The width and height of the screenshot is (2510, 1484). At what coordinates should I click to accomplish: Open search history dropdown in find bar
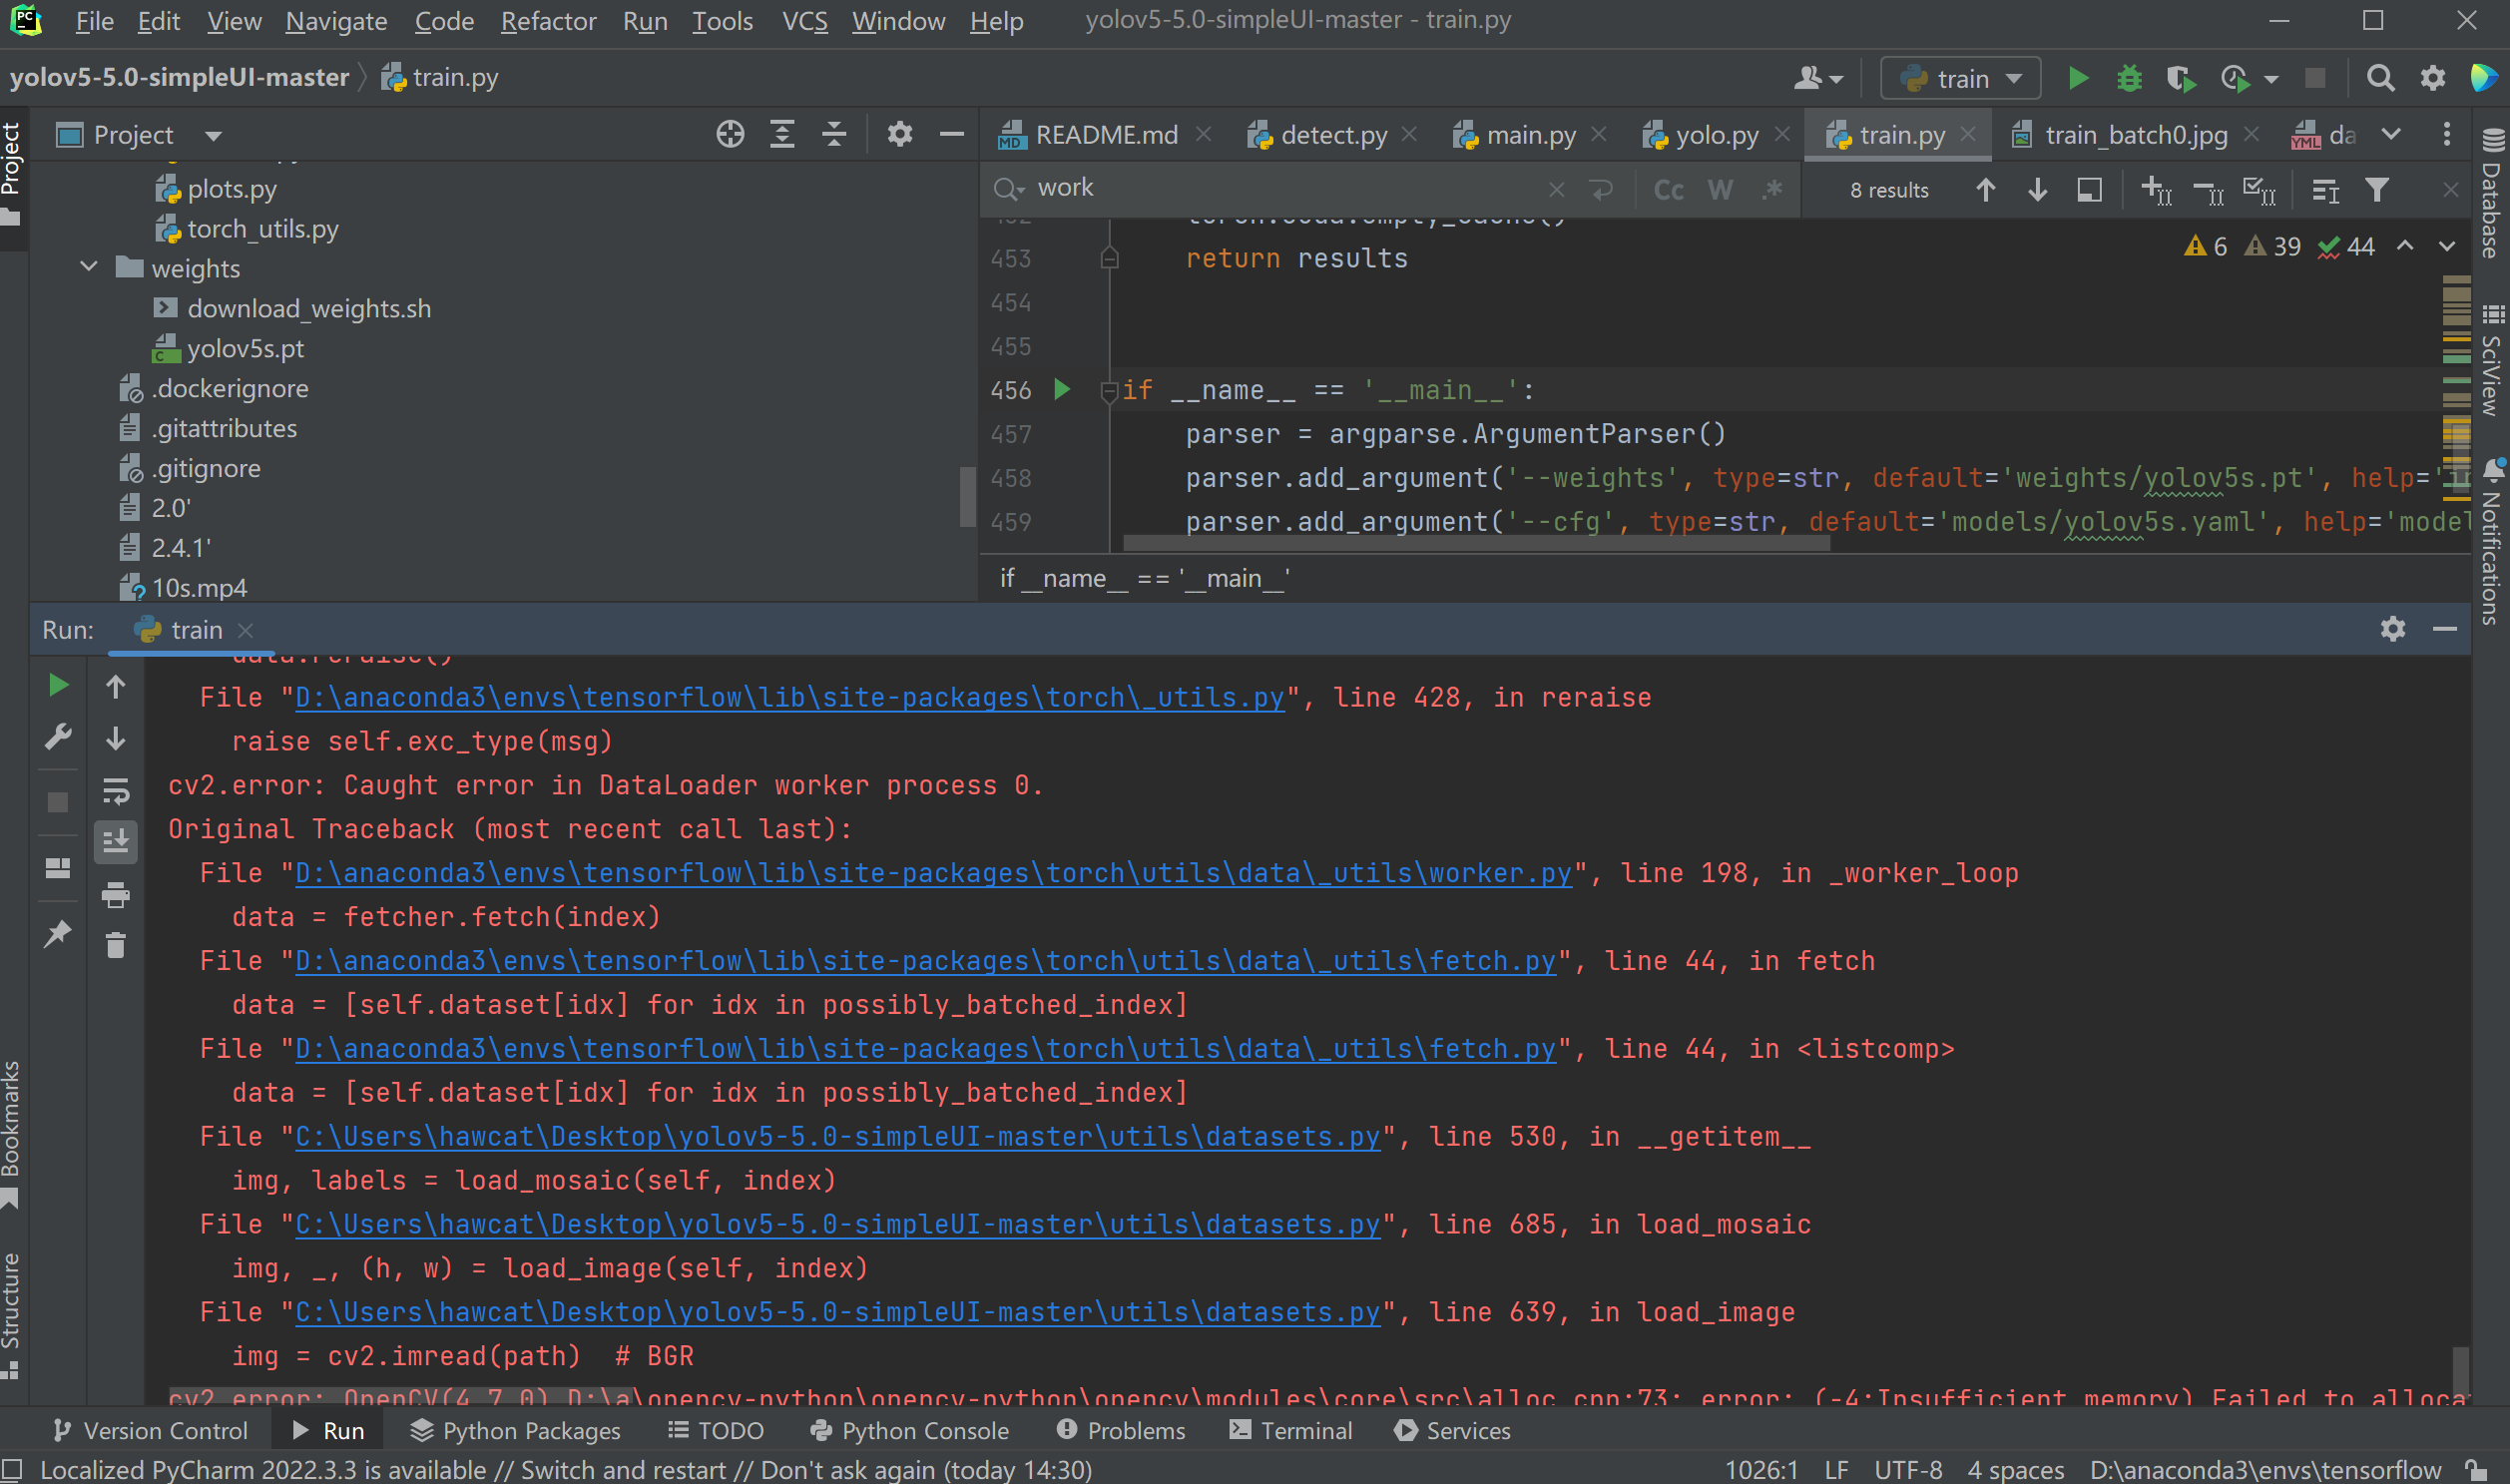click(x=1008, y=188)
